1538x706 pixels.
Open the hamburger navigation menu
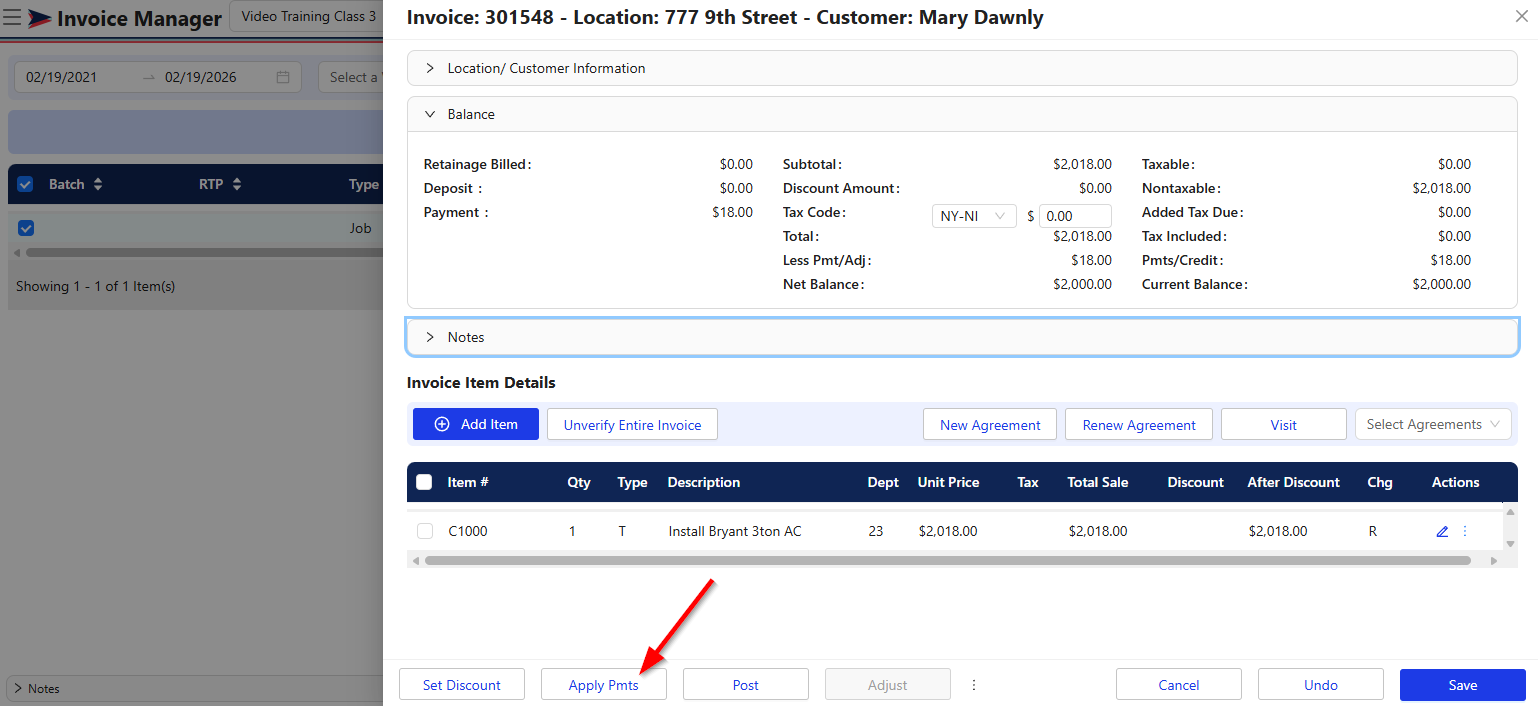[13, 18]
